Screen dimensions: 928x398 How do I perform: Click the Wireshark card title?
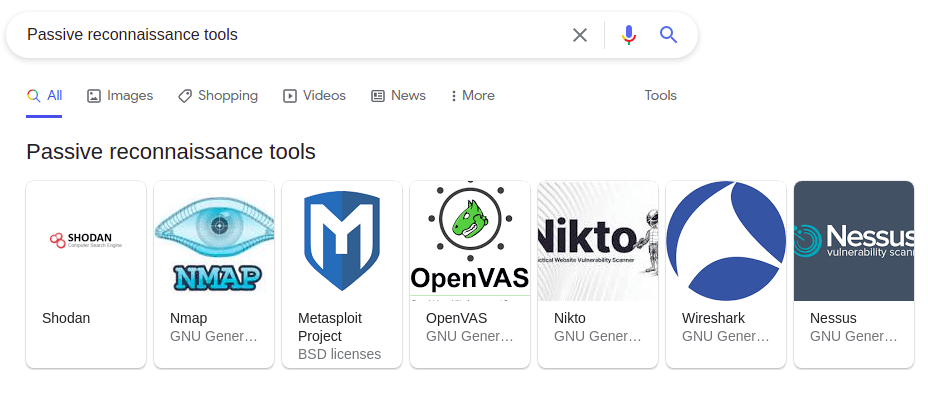pyautogui.click(x=713, y=319)
